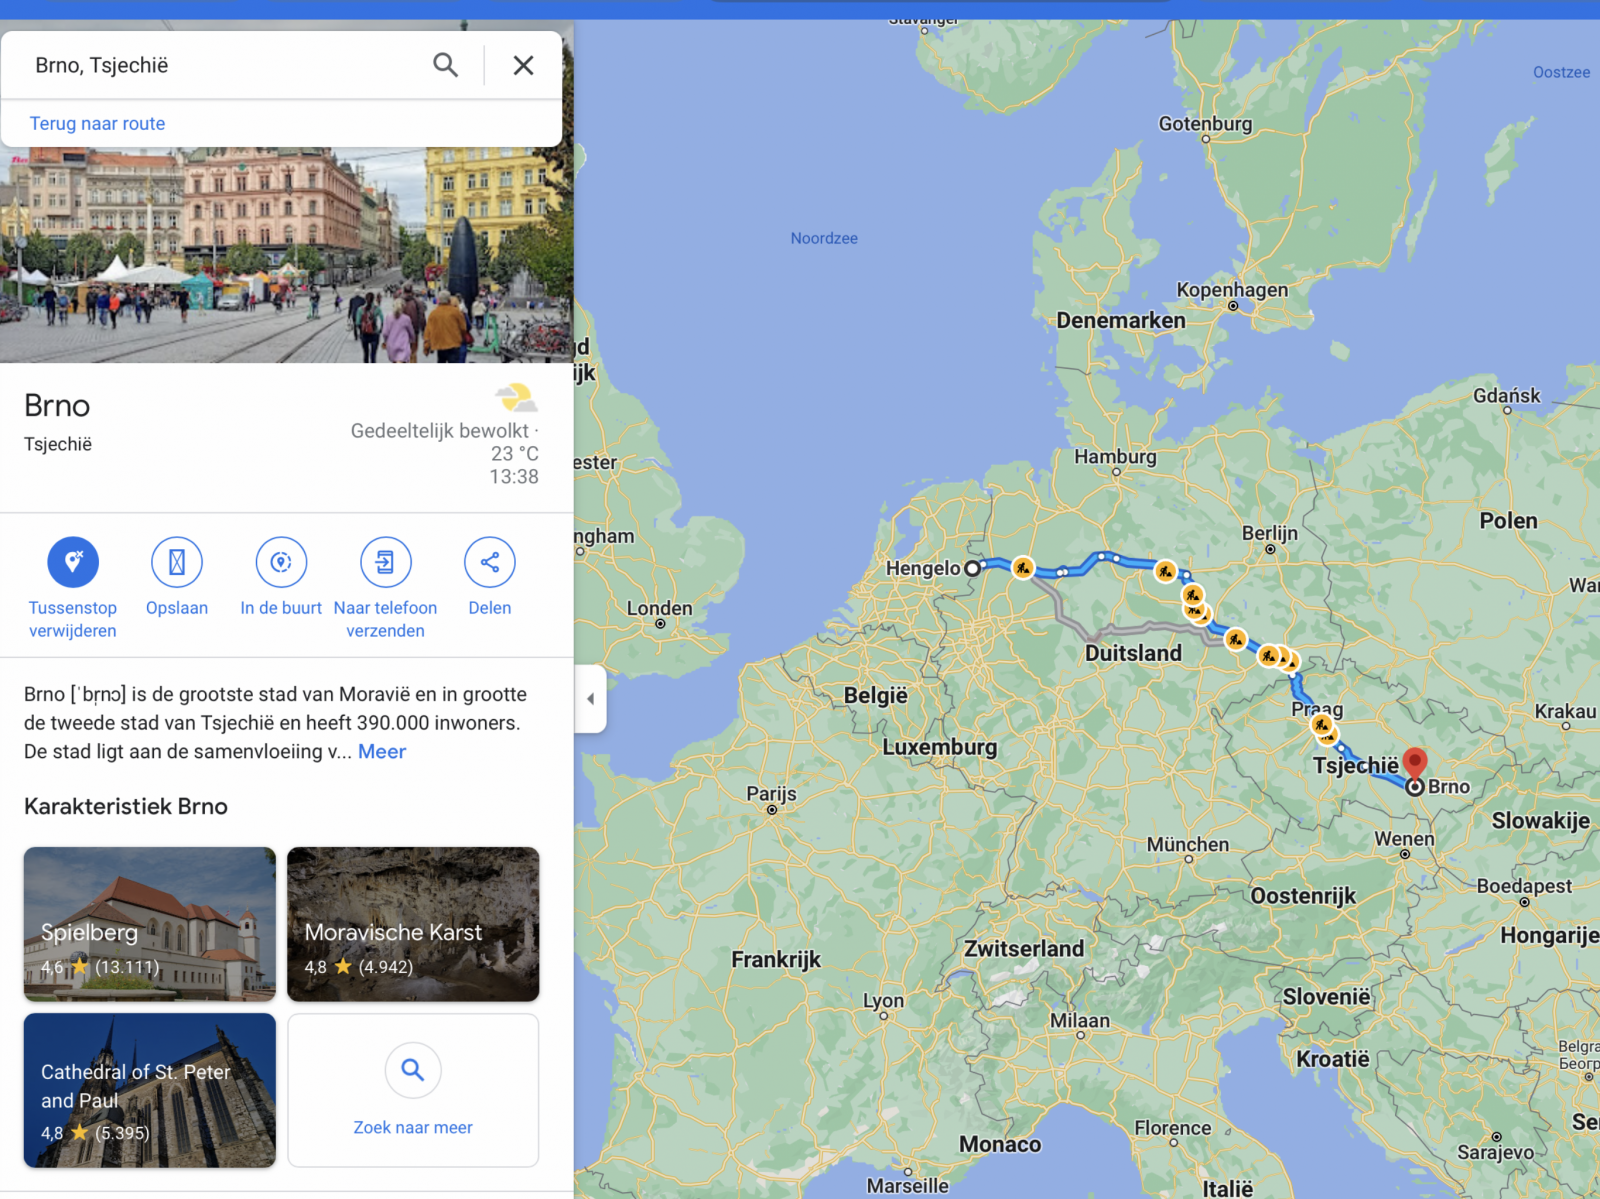
Task: Click the Krakau label on map
Action: (1566, 711)
